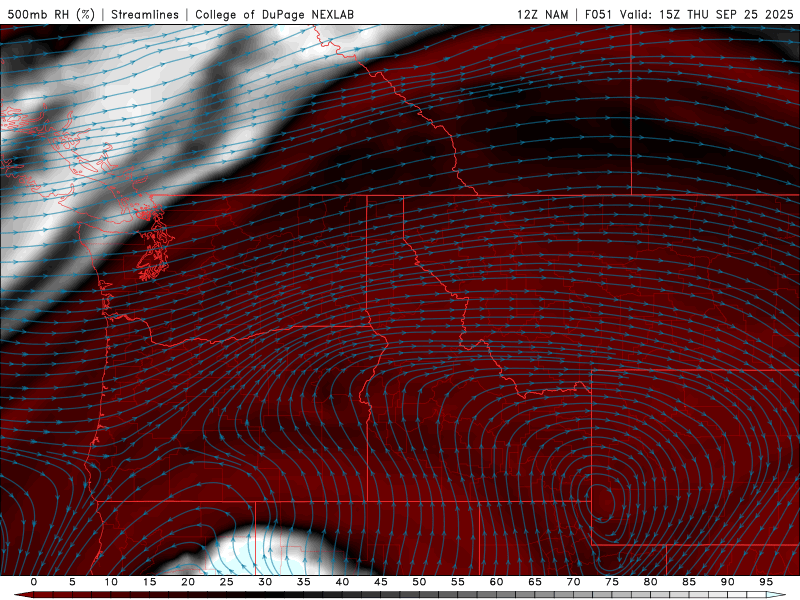The width and height of the screenshot is (800, 600).
Task: Click the '60' value on the color scale
Action: (496, 582)
